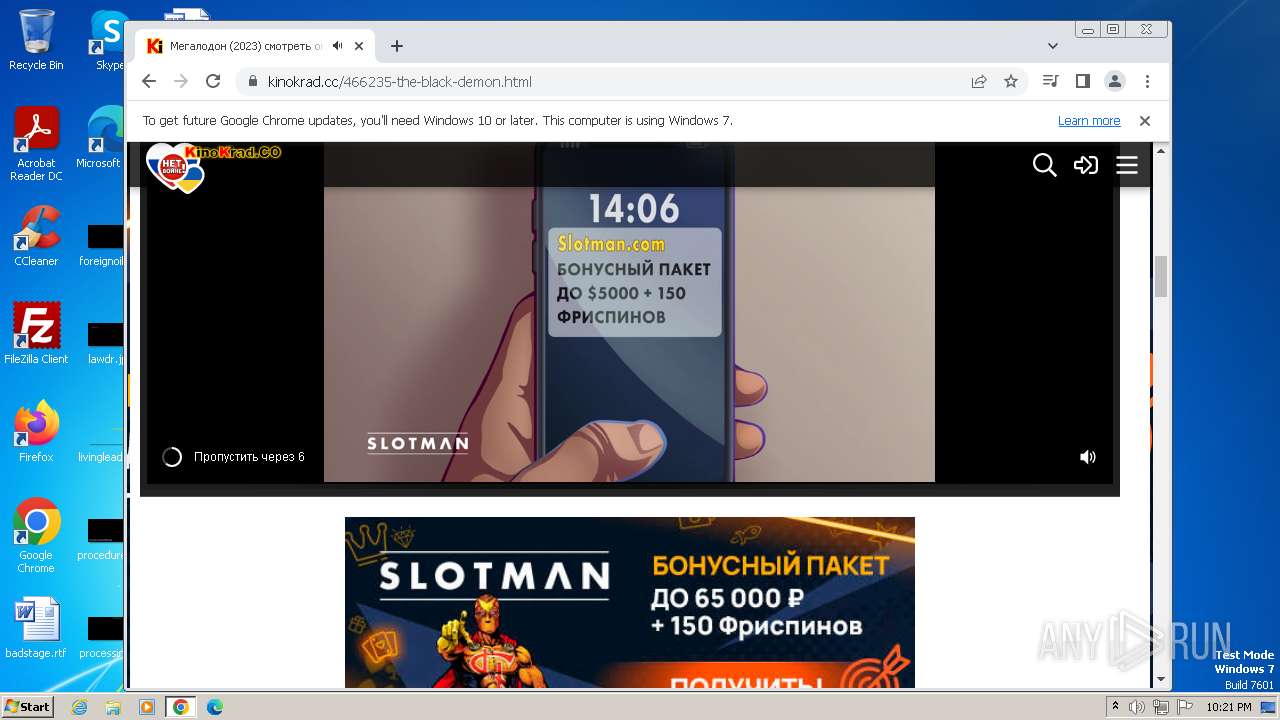Click the tab audio mute indicator

point(338,46)
